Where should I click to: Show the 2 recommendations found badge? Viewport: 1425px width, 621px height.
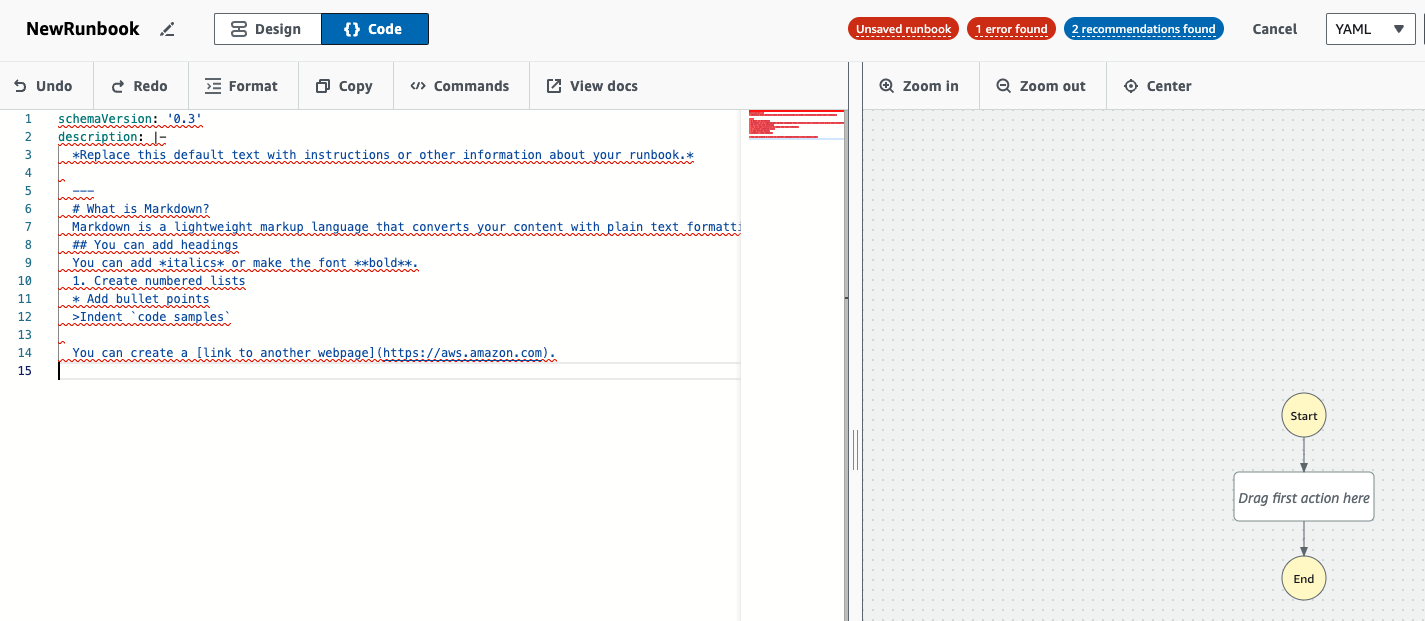pos(1143,29)
